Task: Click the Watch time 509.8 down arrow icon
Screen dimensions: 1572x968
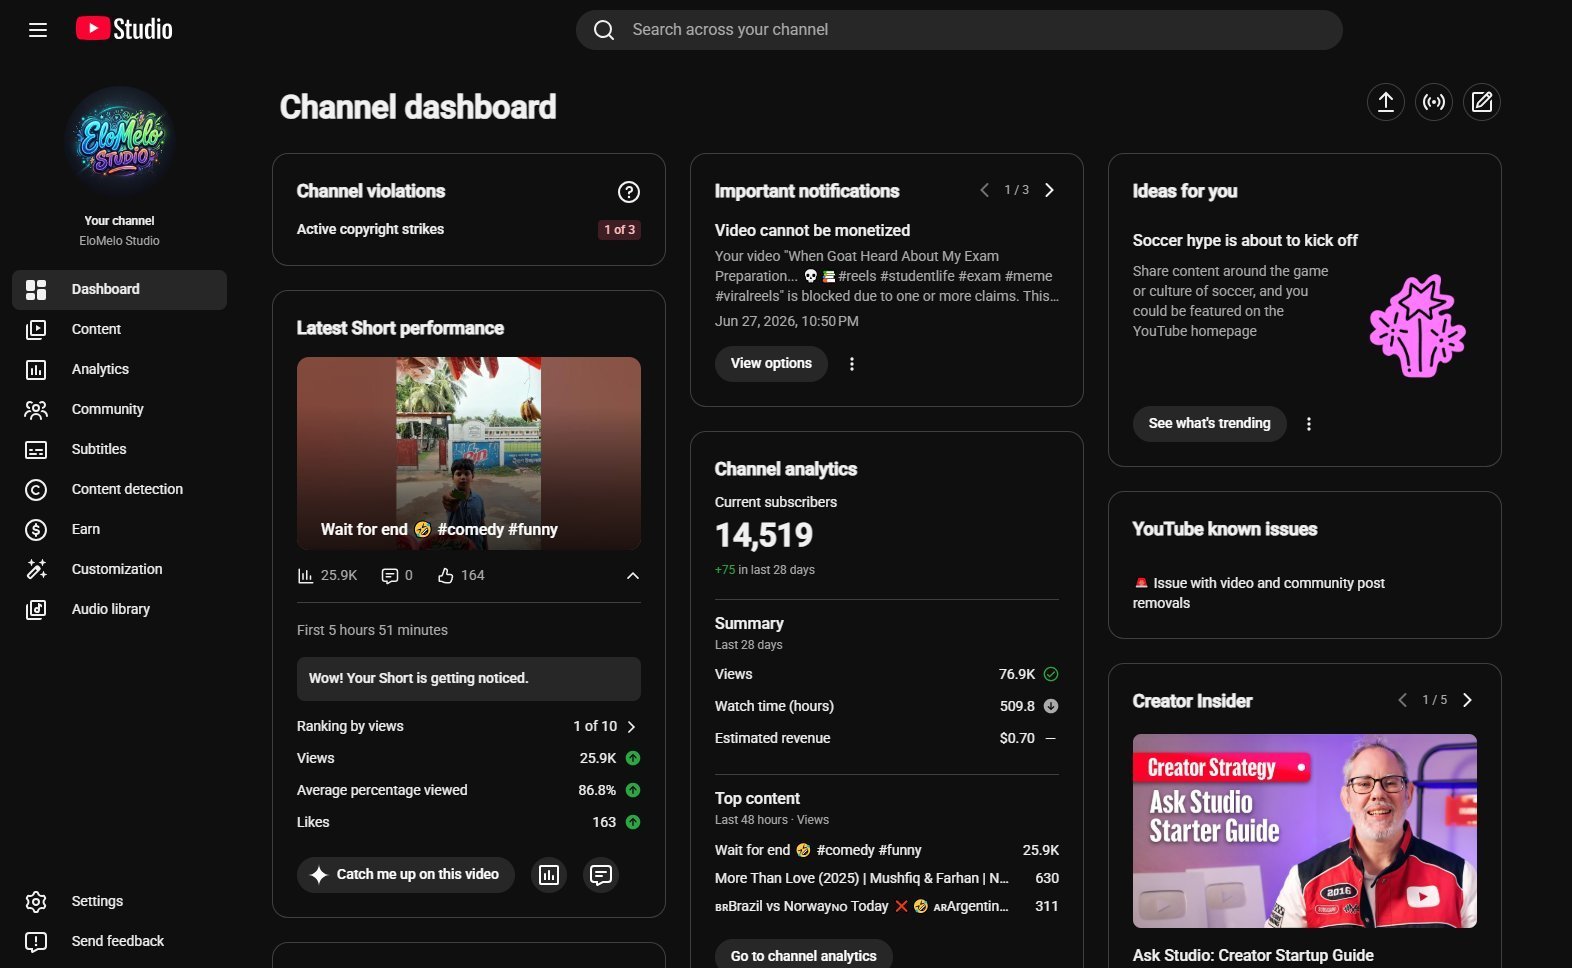Action: (1051, 706)
